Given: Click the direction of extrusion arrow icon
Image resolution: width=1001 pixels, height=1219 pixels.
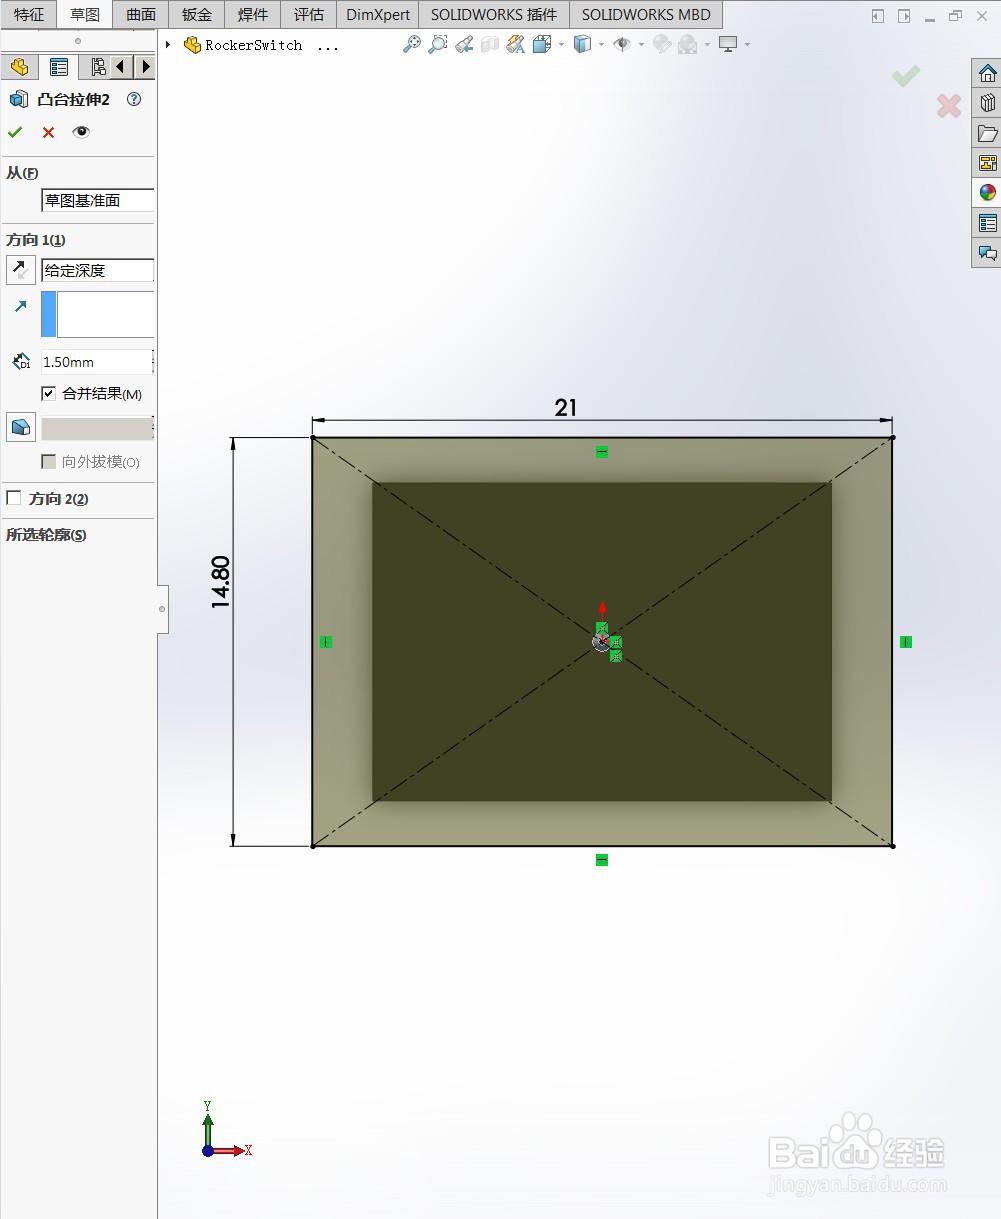Looking at the screenshot, I should 20,307.
